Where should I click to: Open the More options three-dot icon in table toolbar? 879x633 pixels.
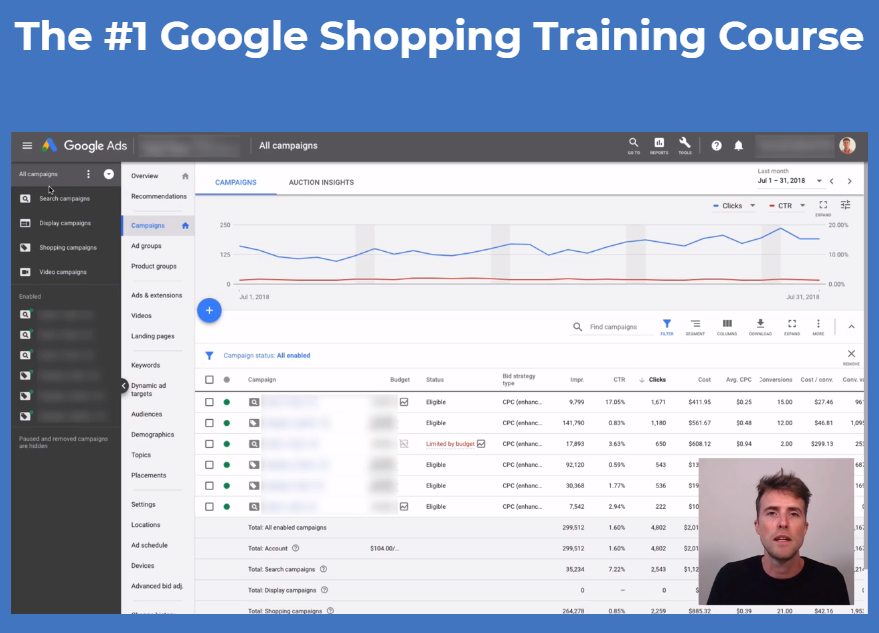(818, 327)
